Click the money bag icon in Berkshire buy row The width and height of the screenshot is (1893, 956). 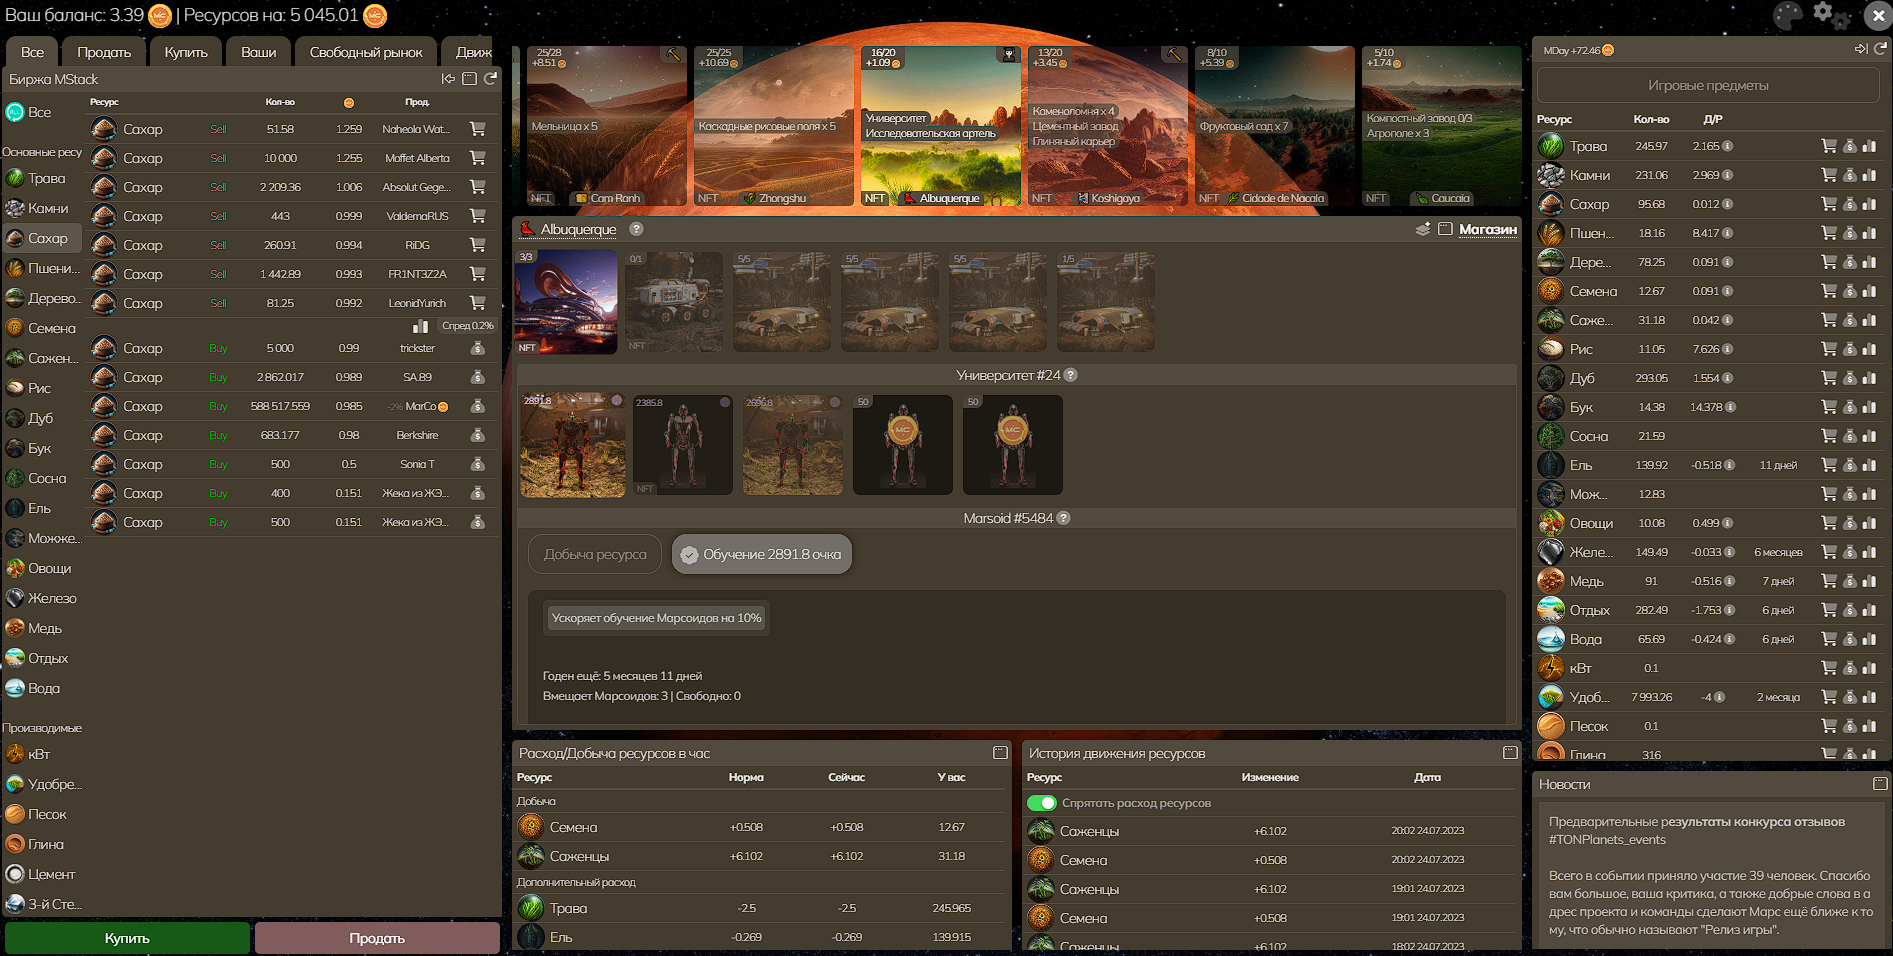(478, 435)
